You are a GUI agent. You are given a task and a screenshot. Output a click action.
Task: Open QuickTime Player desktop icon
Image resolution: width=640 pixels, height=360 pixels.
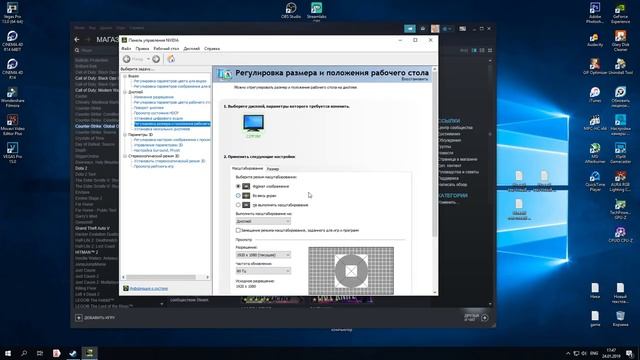coord(595,181)
